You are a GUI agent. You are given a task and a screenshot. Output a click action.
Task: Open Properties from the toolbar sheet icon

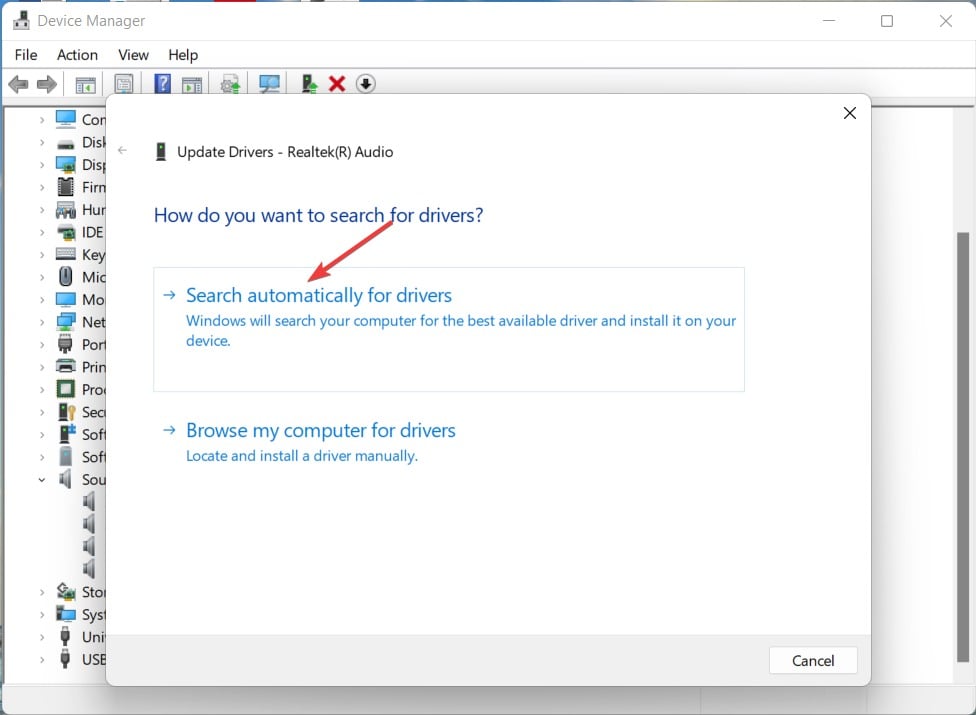(x=124, y=84)
